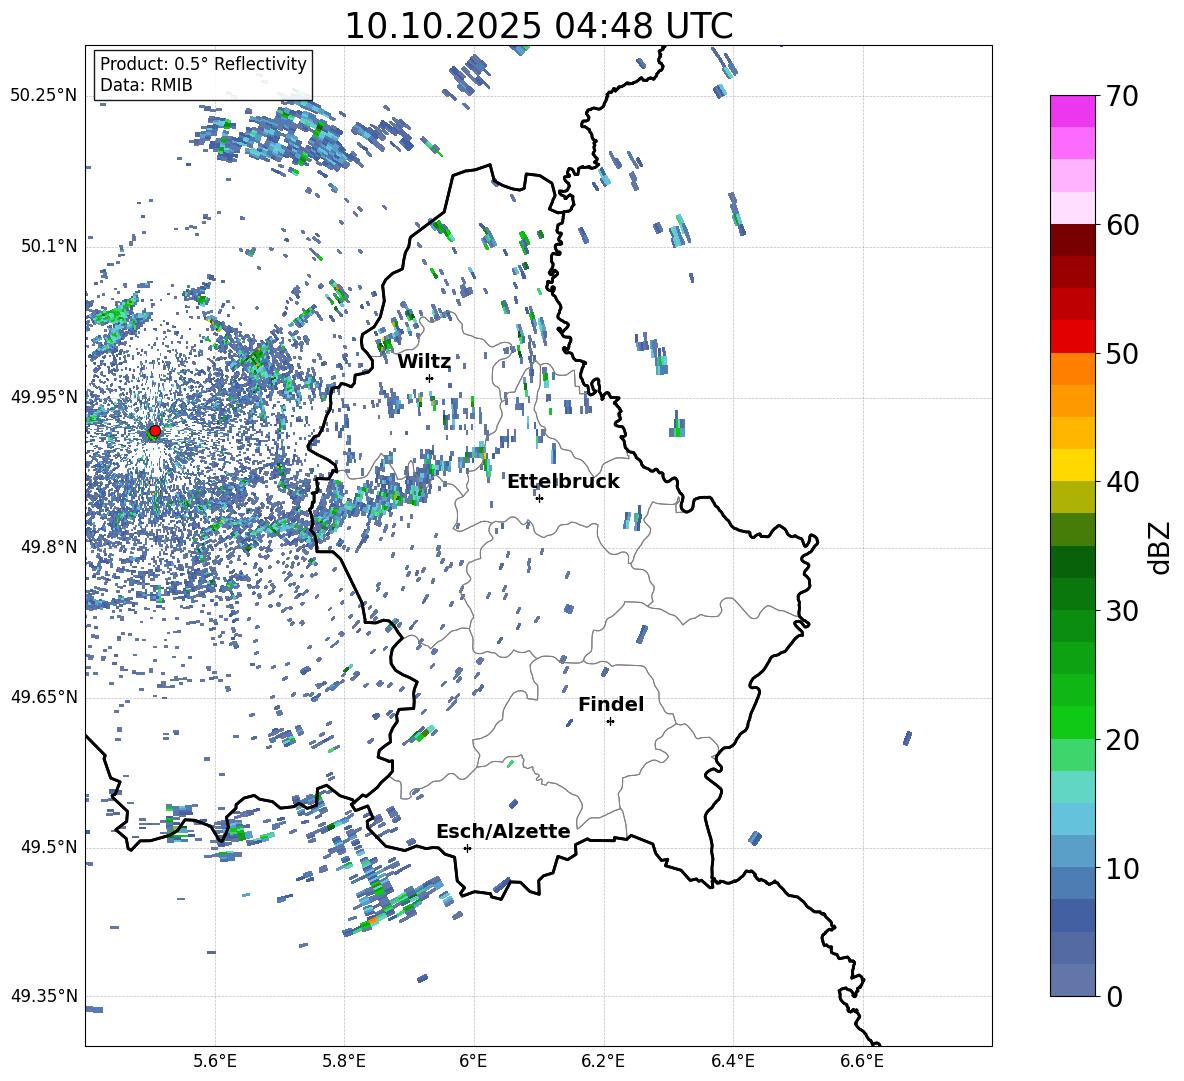Click the 70 tick label on colorbar

click(1124, 97)
